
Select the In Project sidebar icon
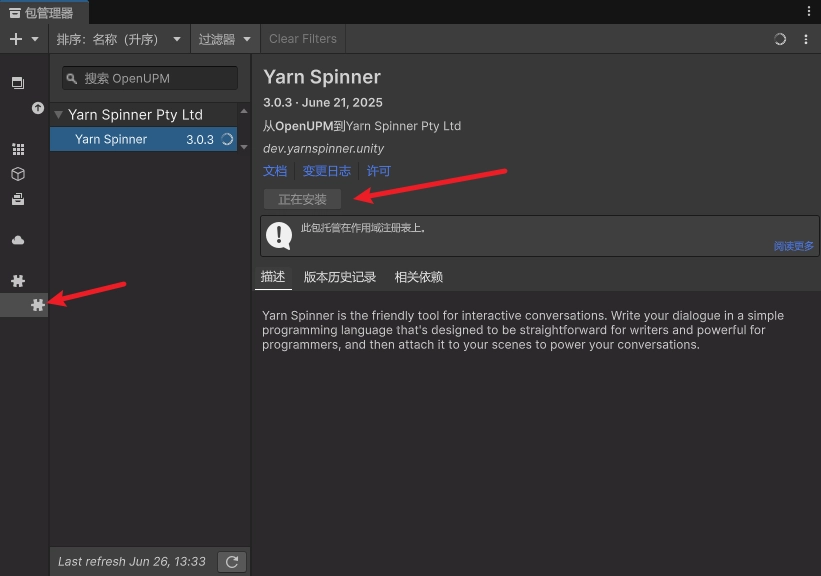pos(18,82)
